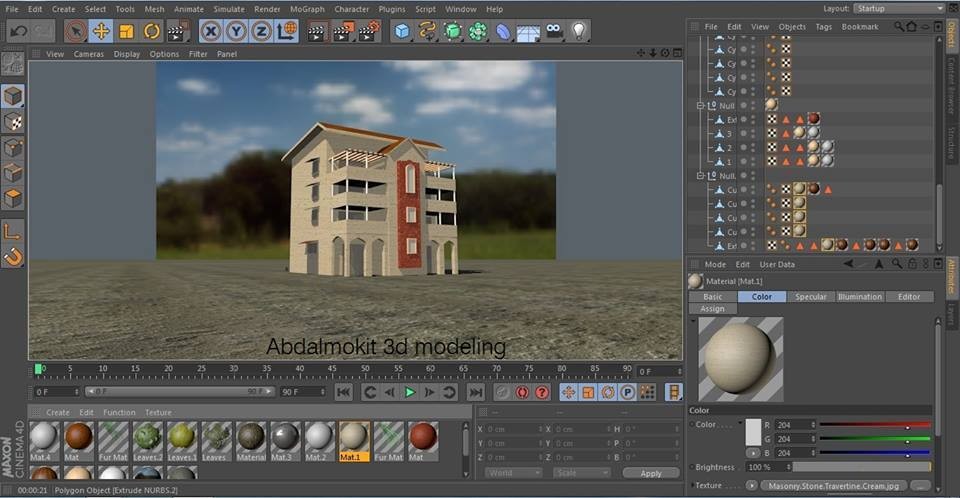Toggle the X-axis lock button
The width and height of the screenshot is (960, 498).
(211, 31)
